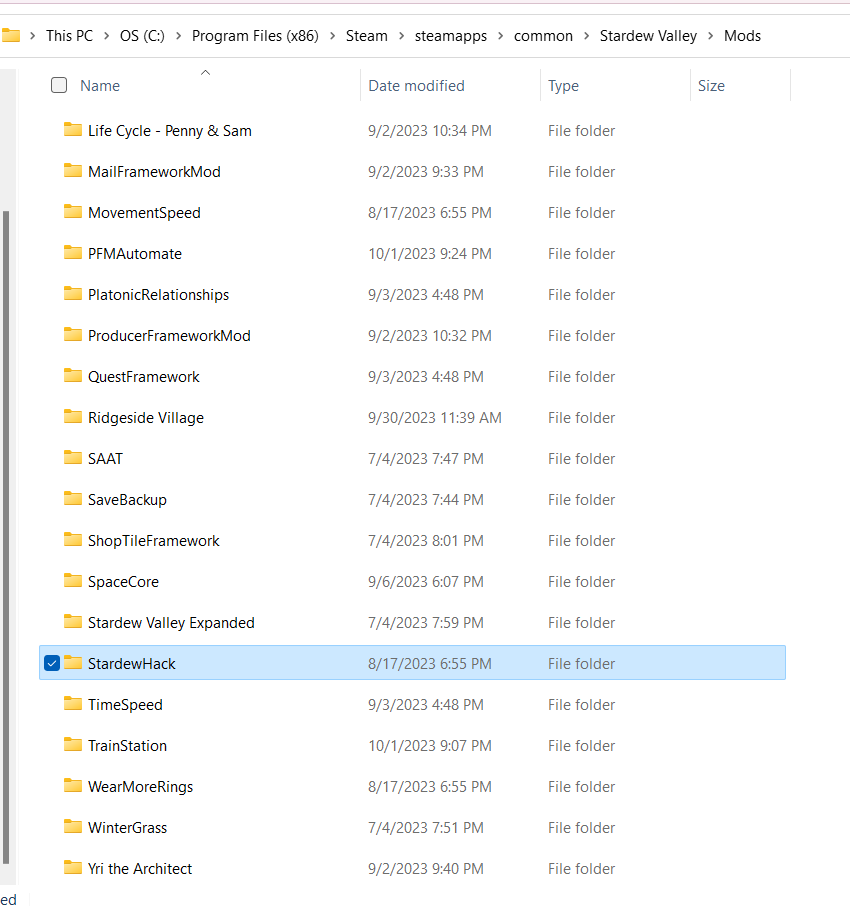
Task: Click the Yri the Architect folder icon
Action: (x=73, y=868)
